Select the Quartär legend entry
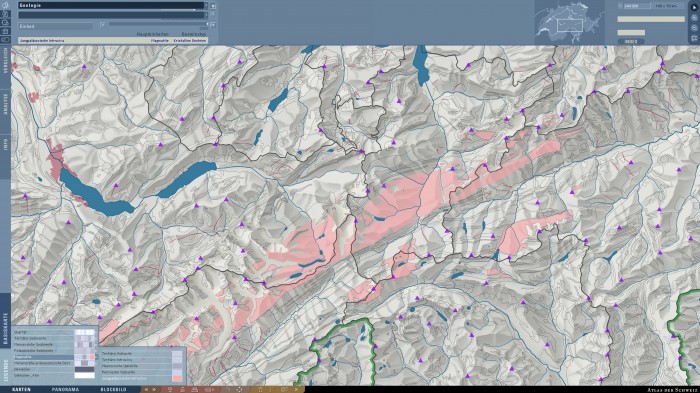 pos(54,332)
